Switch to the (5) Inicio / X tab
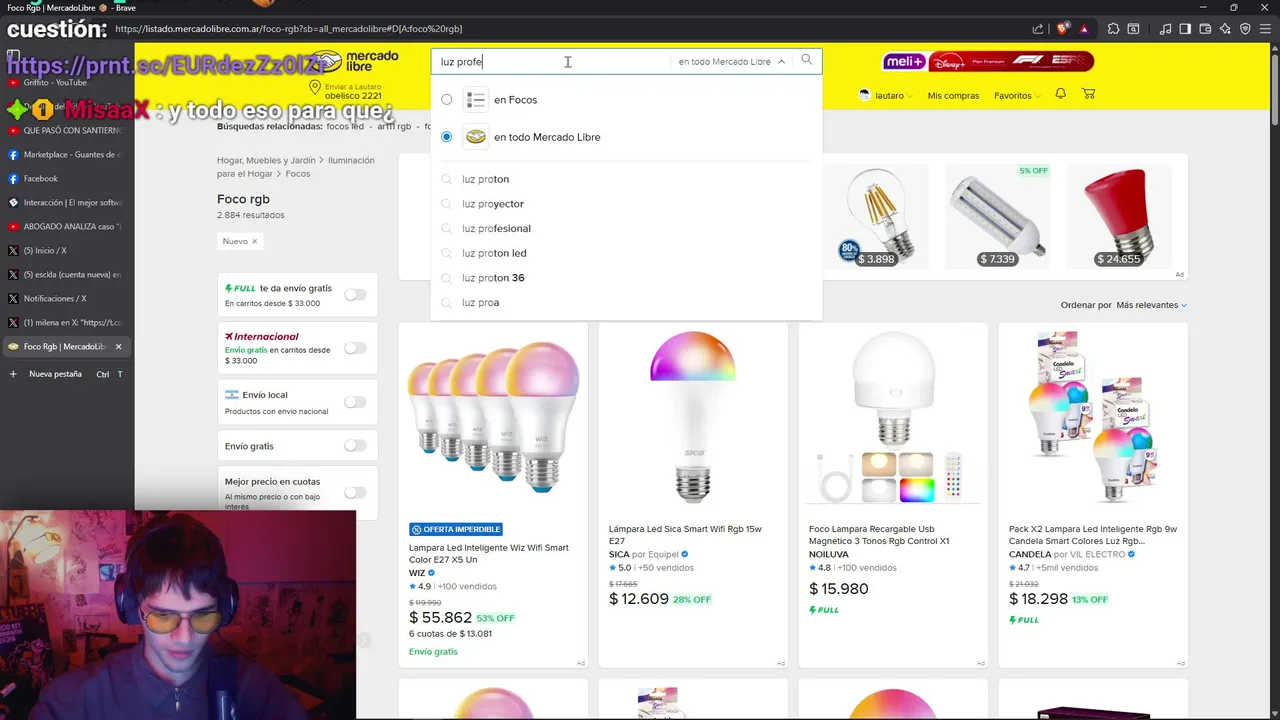The image size is (1280, 720). [x=65, y=250]
